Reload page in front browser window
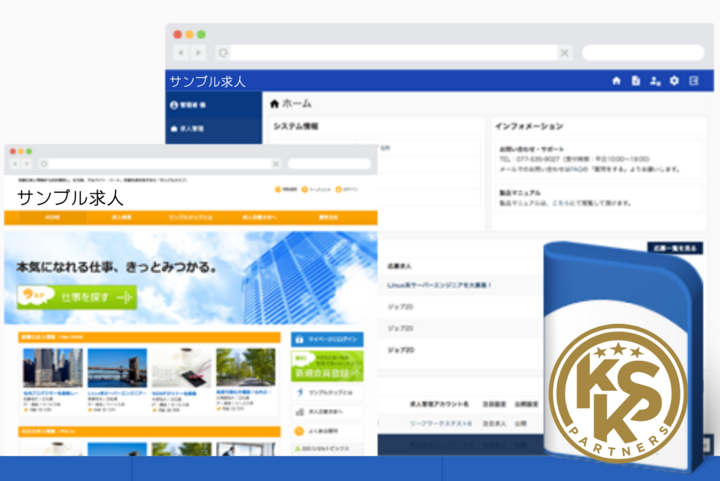 point(44,163)
